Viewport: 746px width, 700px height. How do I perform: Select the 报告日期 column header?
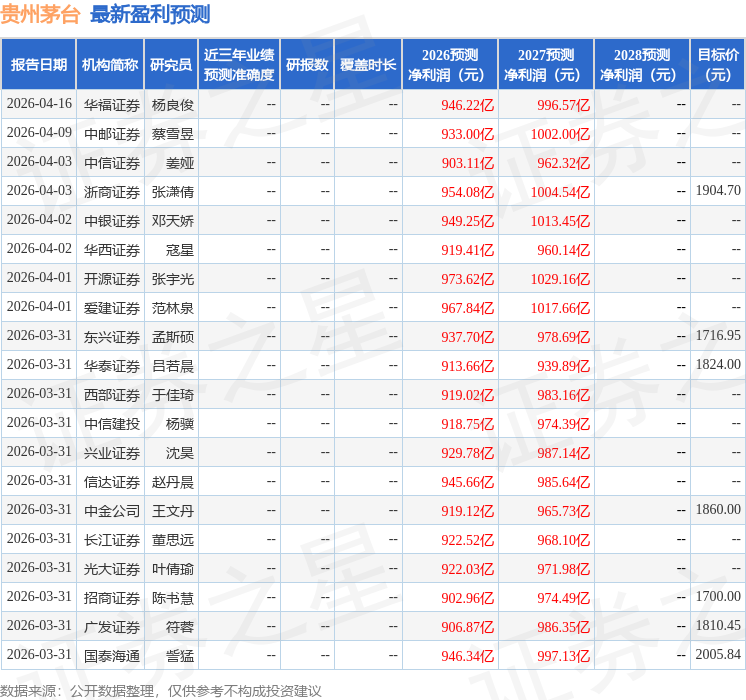coord(38,65)
